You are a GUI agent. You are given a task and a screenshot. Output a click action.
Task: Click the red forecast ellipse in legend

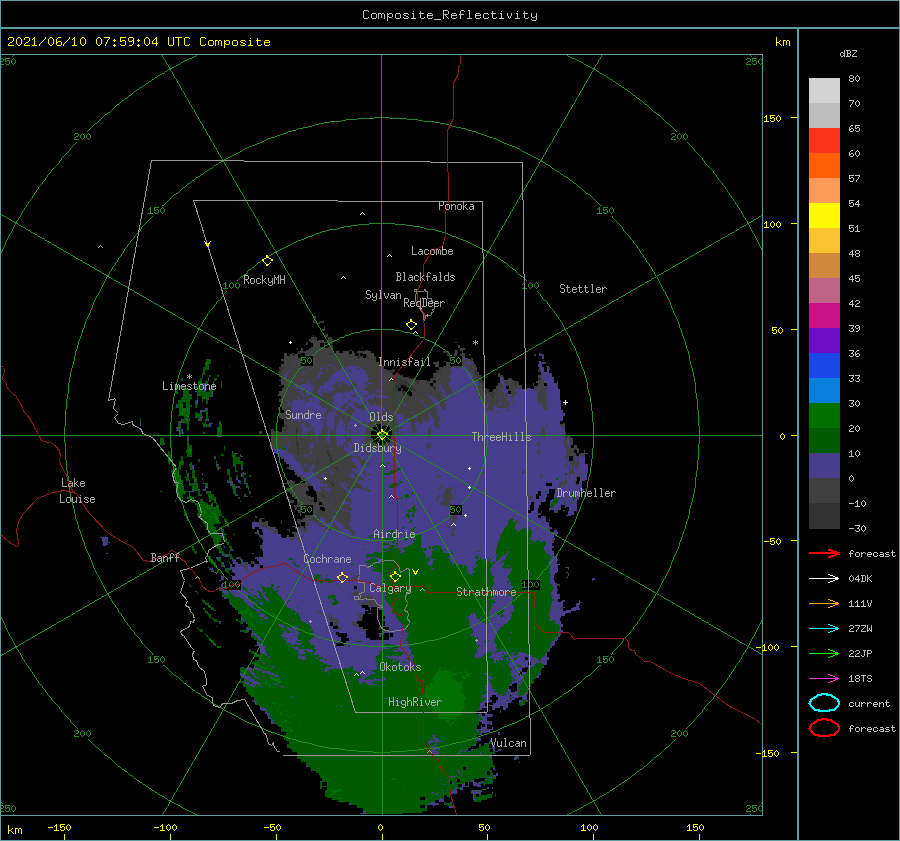tap(824, 728)
